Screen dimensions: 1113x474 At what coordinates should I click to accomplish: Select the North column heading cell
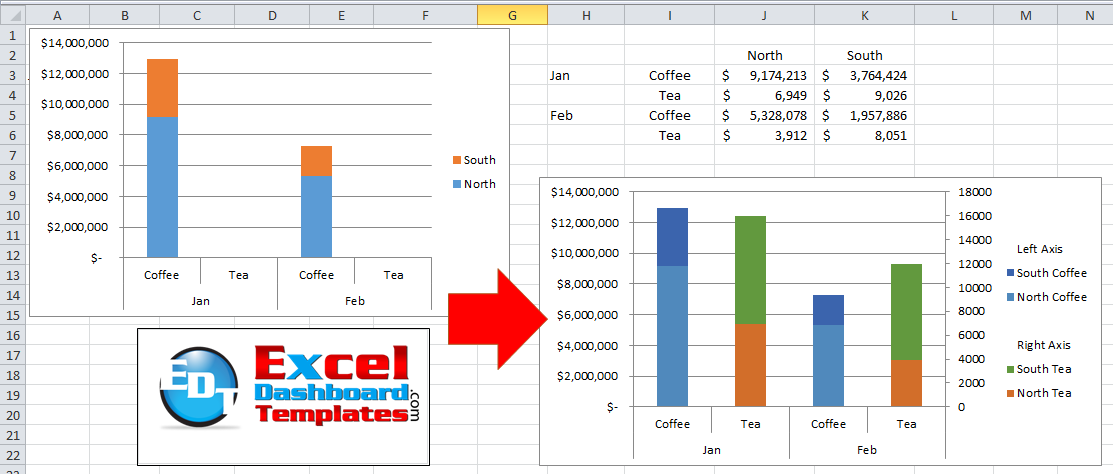765,55
